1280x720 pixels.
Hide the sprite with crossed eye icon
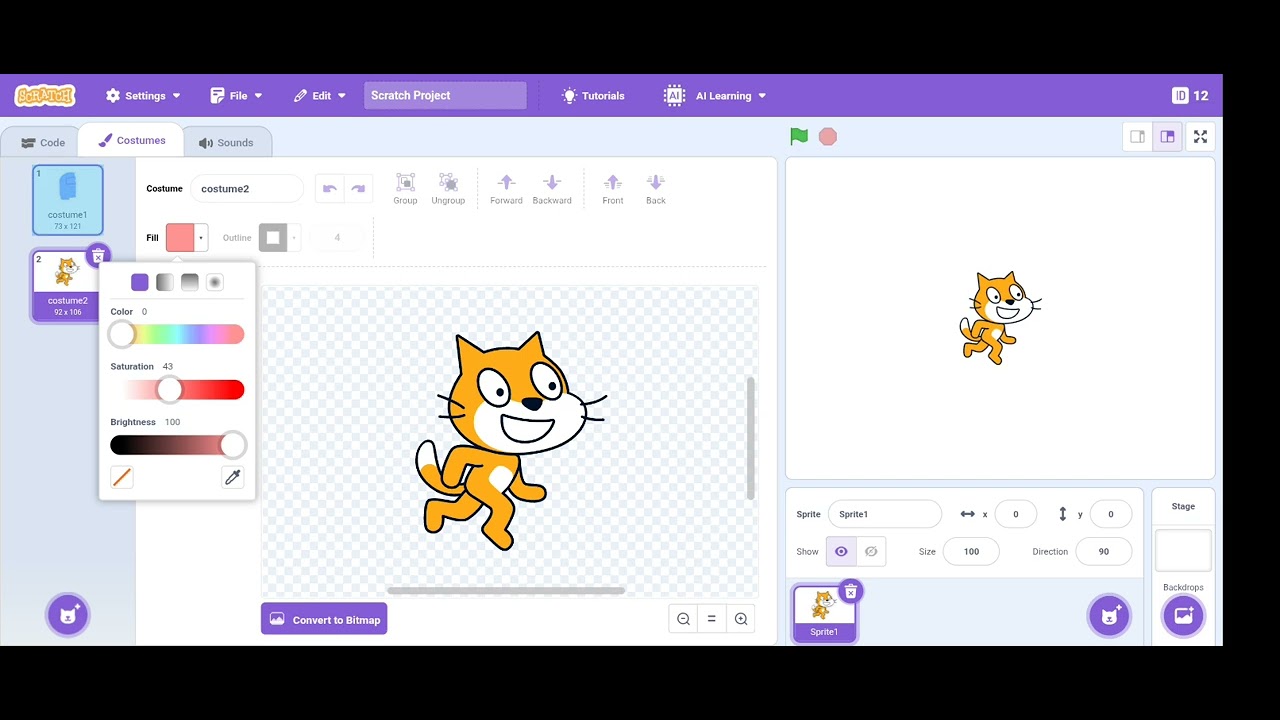pos(871,552)
